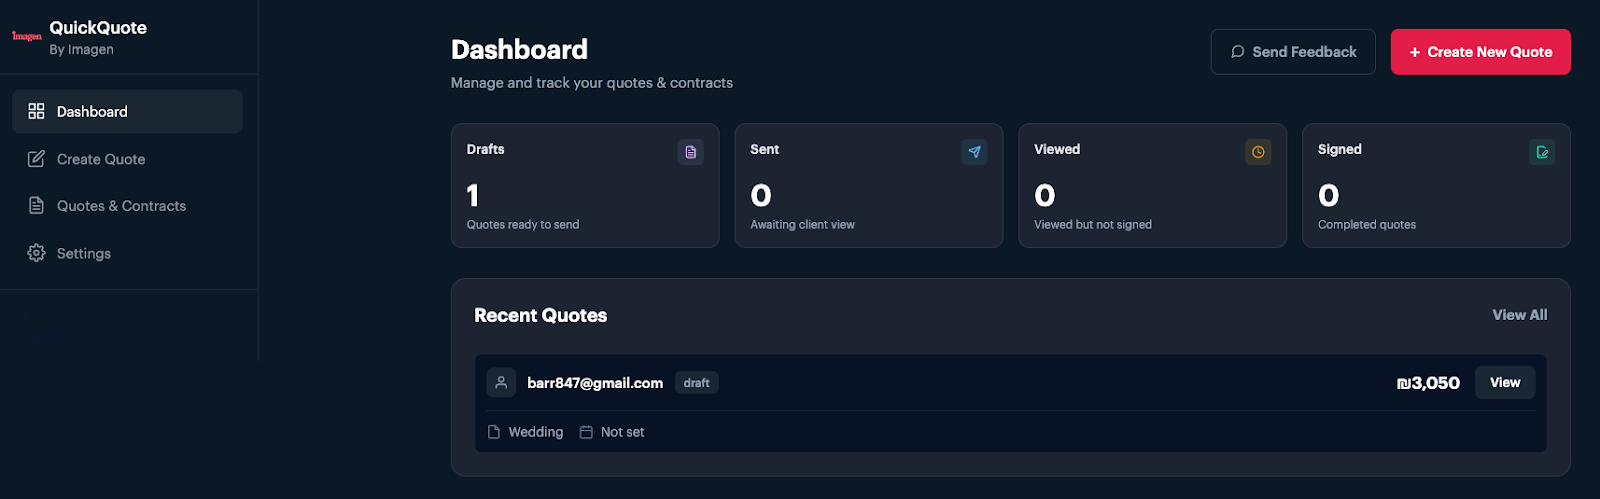Click the draft status badge
The height and width of the screenshot is (499, 1600).
pos(697,383)
